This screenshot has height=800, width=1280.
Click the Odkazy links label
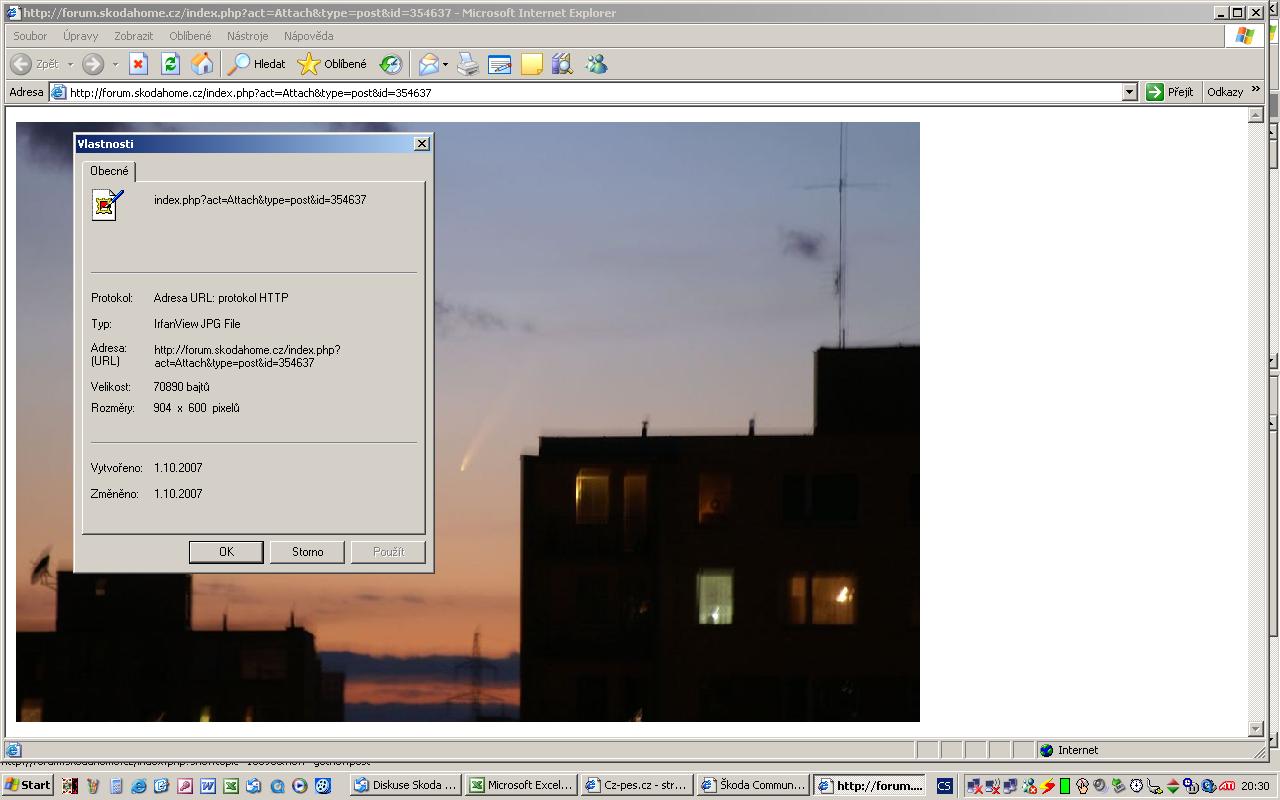1225,92
